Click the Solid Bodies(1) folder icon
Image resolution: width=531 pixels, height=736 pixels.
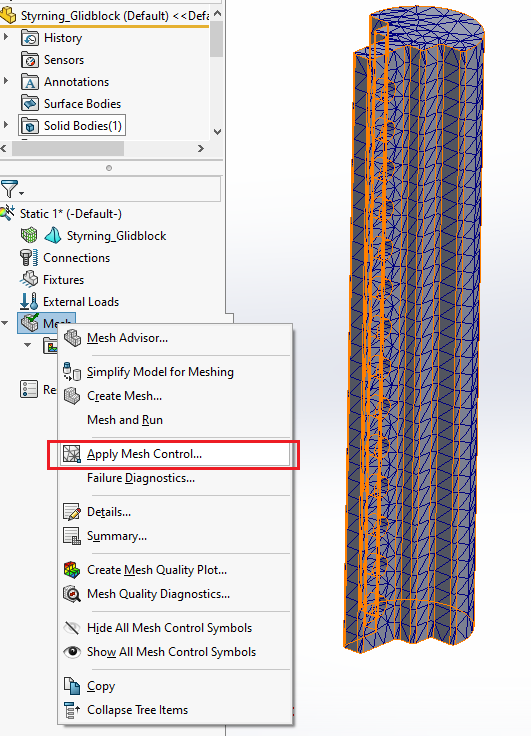(x=30, y=126)
